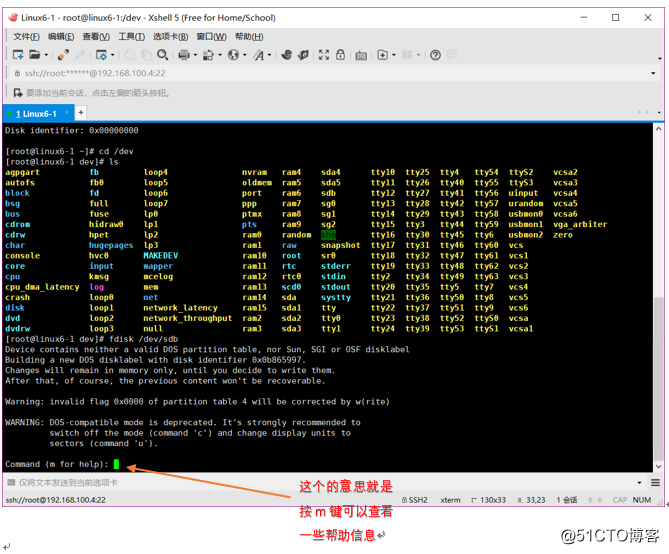
Task: Open the 选项卡(B) menu
Action: pyautogui.click(x=171, y=37)
